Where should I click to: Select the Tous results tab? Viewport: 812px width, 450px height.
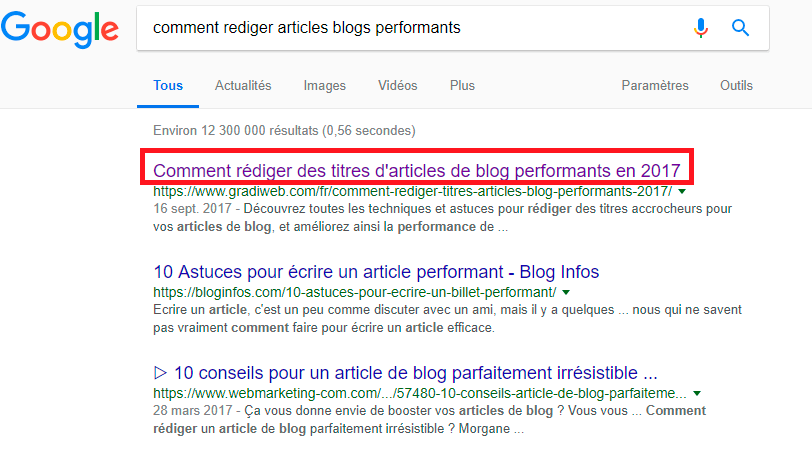click(168, 86)
